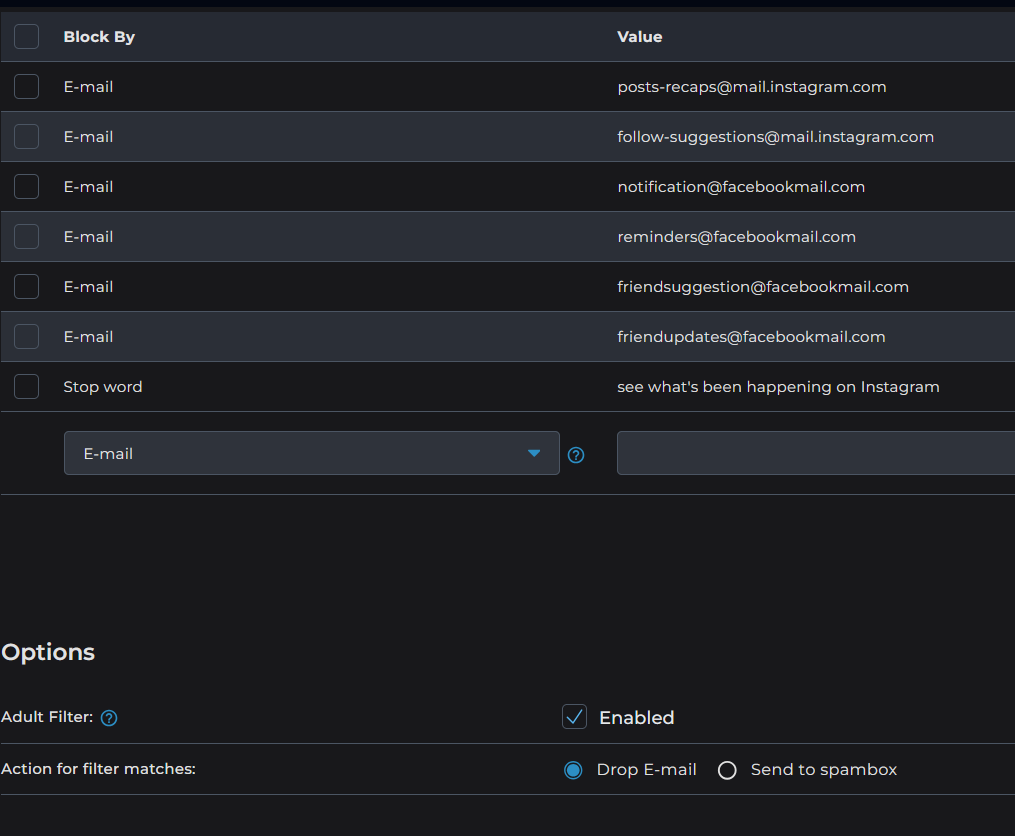Tick the friendupdates@facebookmail.com row checkbox
The width and height of the screenshot is (1015, 836).
[27, 337]
